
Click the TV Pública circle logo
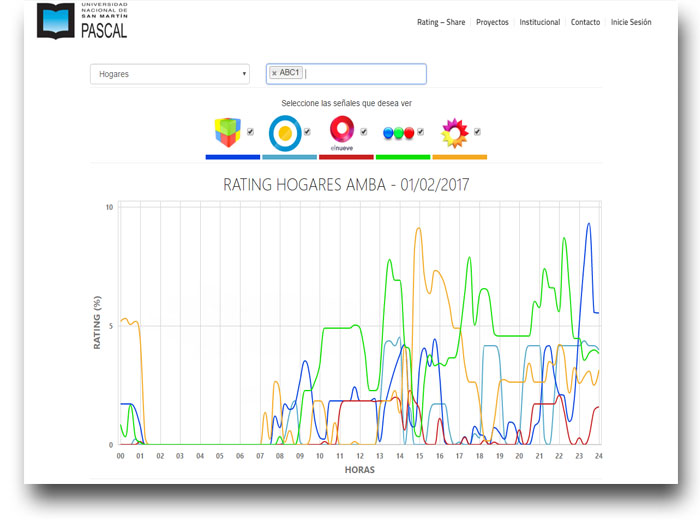tap(284, 132)
